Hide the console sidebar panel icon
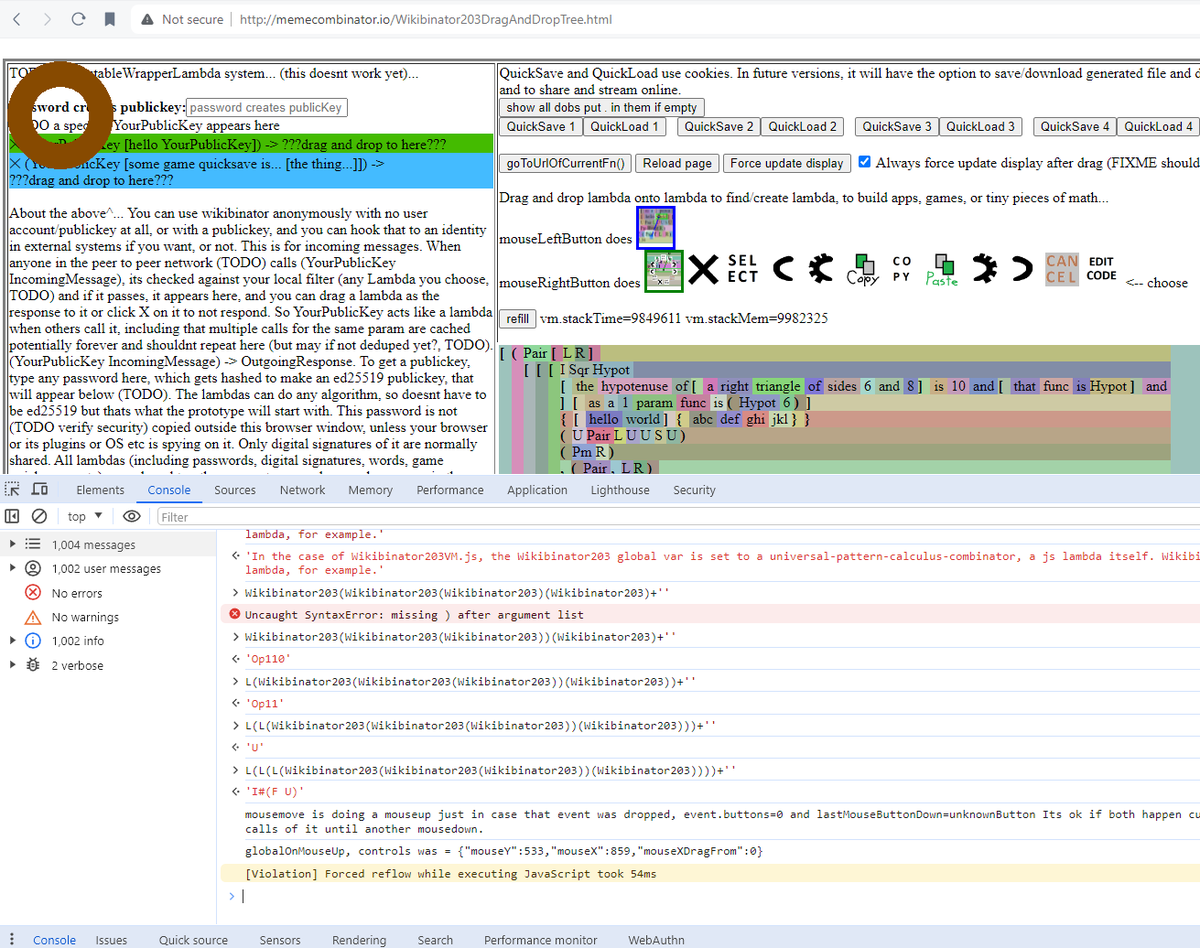This screenshot has height=948, width=1200. pos(12,516)
